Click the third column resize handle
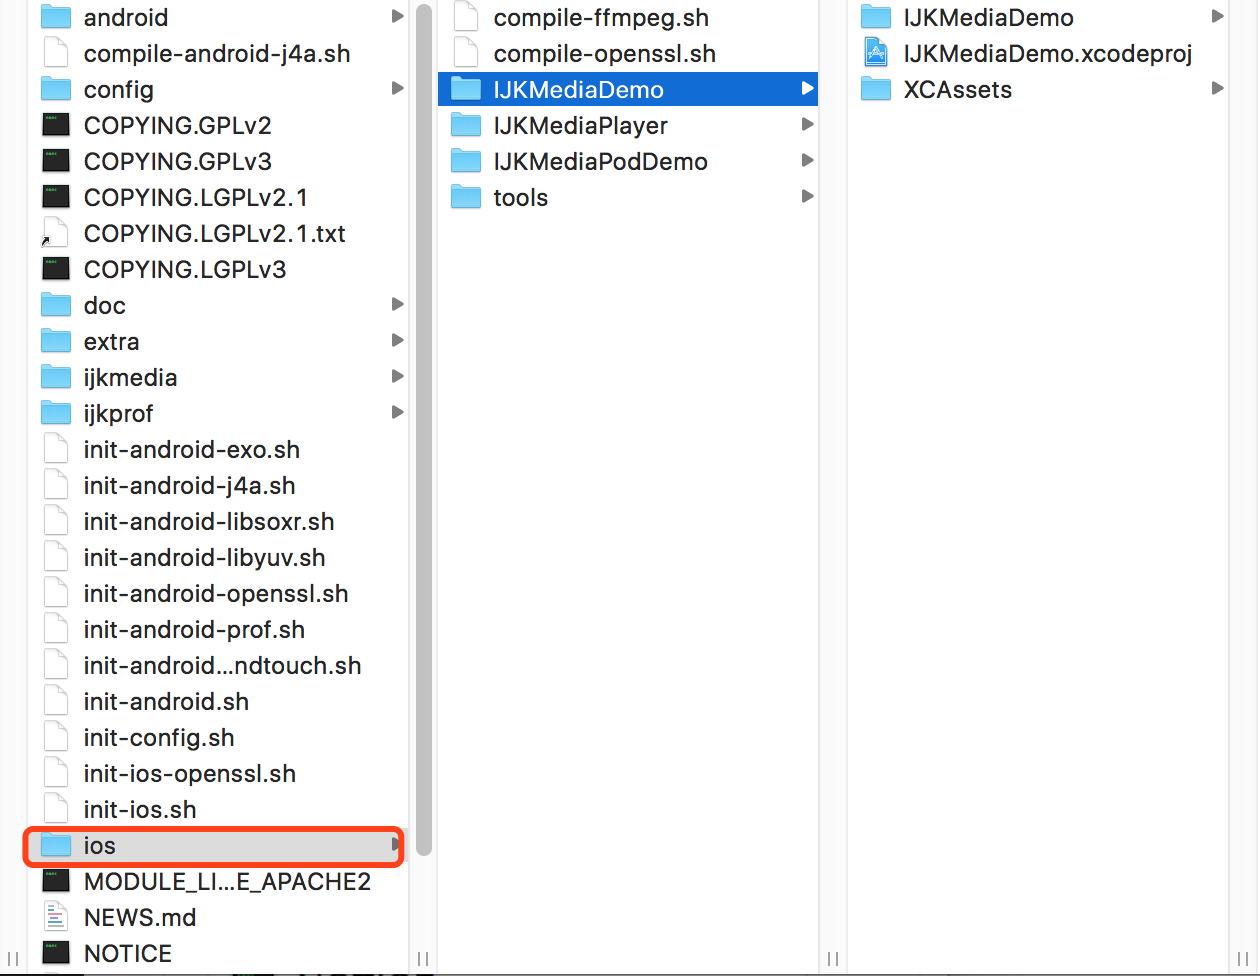Screen dimensions: 1260x976 pyautogui.click(x=1244, y=959)
